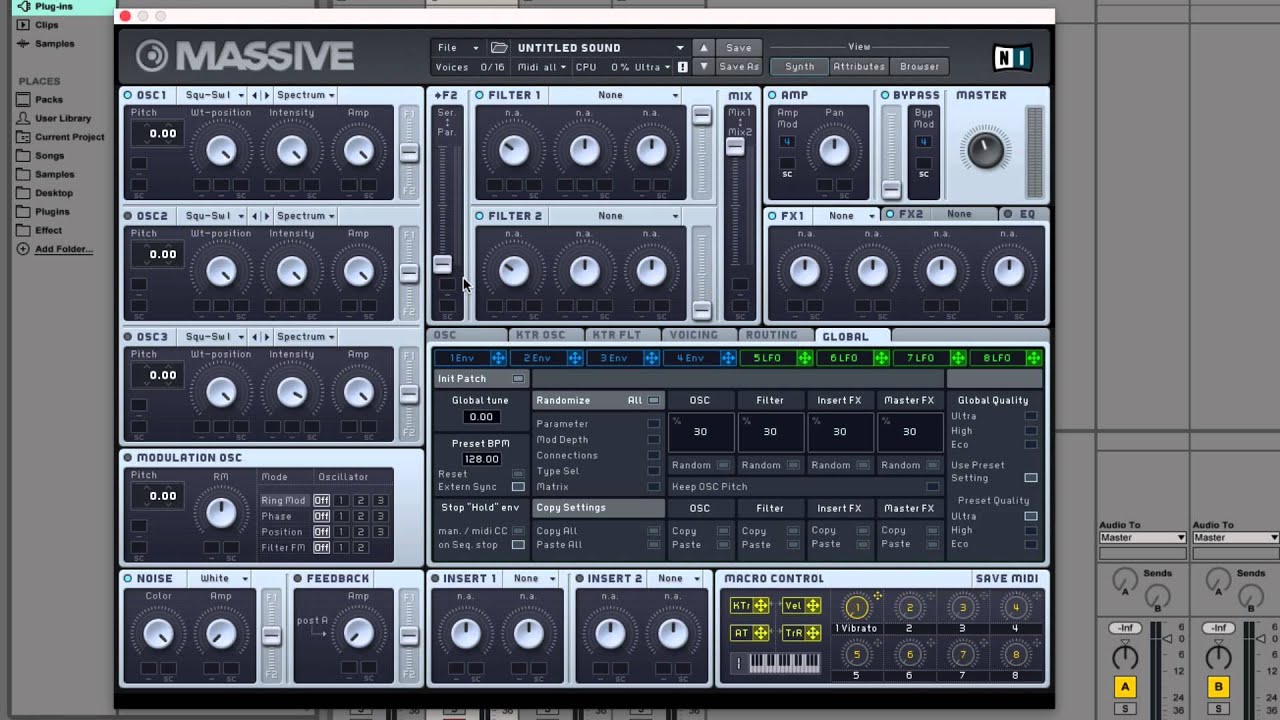The height and width of the screenshot is (720, 1280).
Task: Click the AT macro source handle
Action: click(762, 633)
